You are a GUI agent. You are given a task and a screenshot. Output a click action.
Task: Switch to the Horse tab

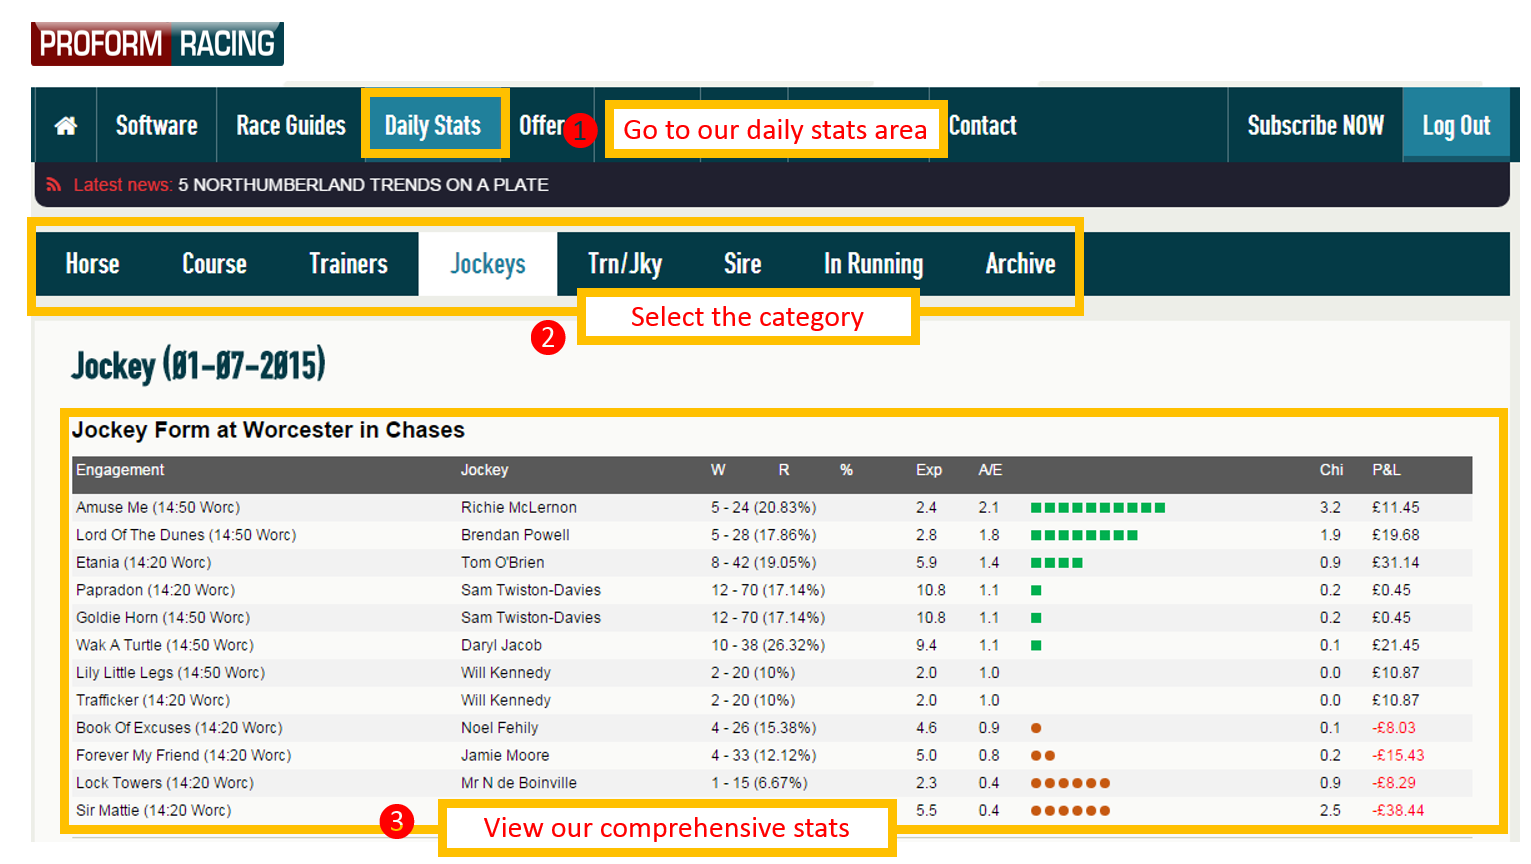pyautogui.click(x=92, y=264)
